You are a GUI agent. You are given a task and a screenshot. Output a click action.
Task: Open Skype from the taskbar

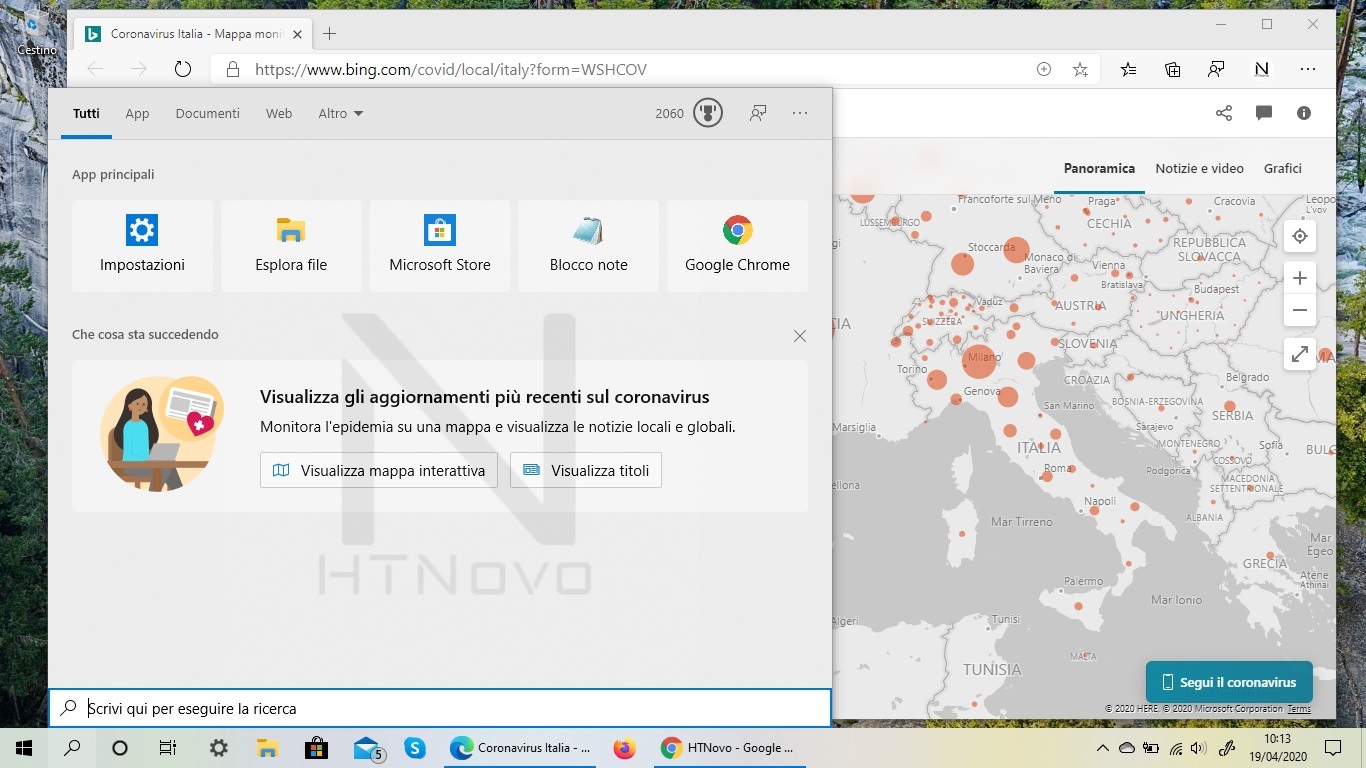pos(414,747)
